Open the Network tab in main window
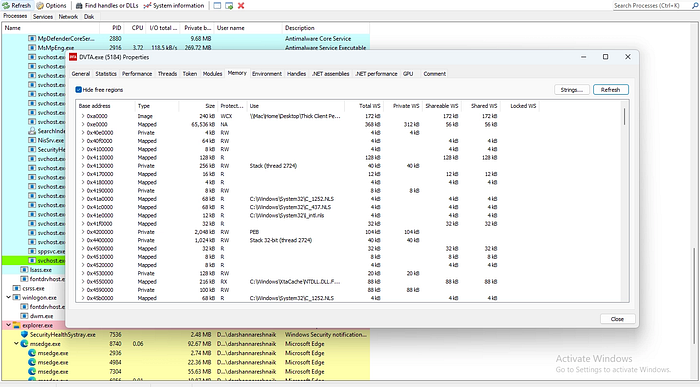The height and width of the screenshot is (387, 700). coord(68,17)
